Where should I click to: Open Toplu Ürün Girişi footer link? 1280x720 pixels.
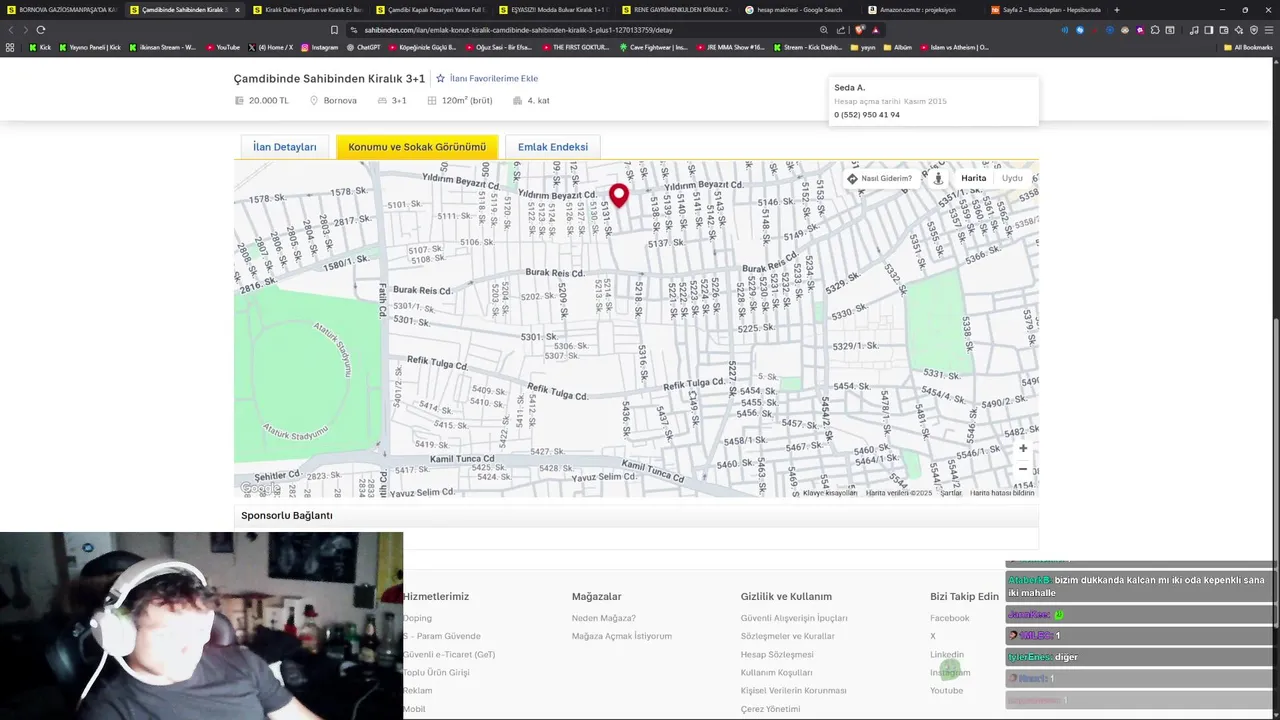click(x=436, y=672)
